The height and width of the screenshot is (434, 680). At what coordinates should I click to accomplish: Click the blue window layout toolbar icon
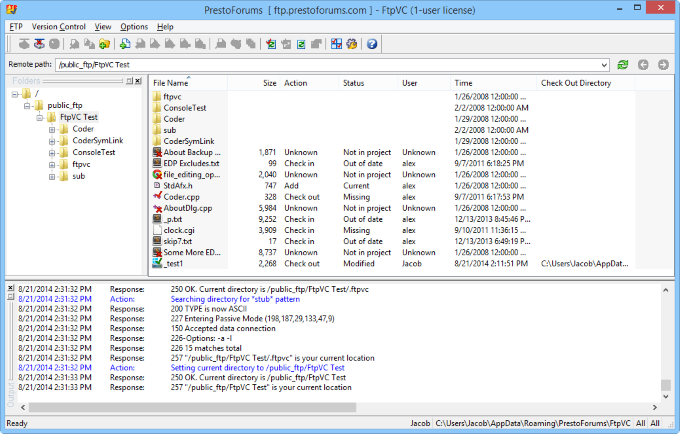337,44
